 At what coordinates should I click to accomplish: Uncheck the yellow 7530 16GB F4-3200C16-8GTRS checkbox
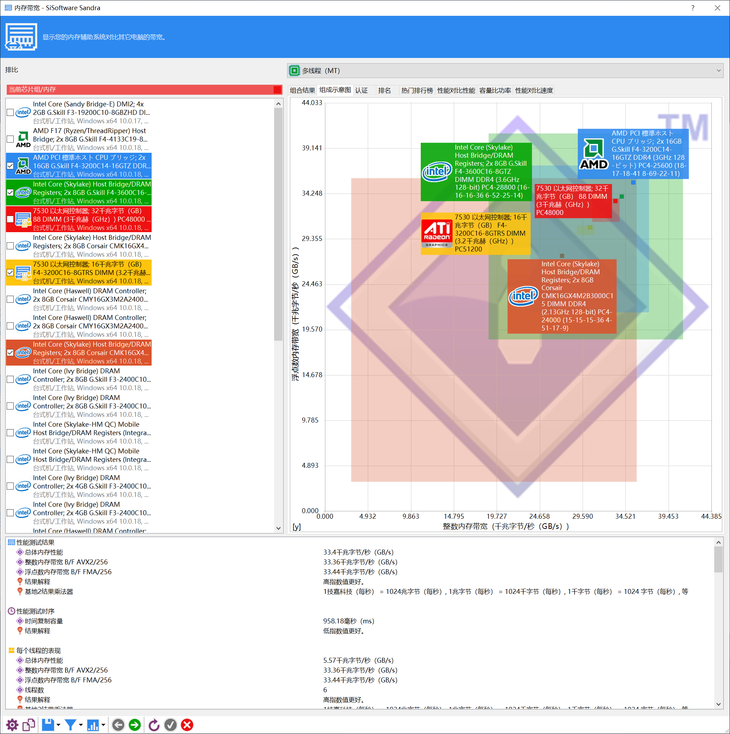coord(10,272)
